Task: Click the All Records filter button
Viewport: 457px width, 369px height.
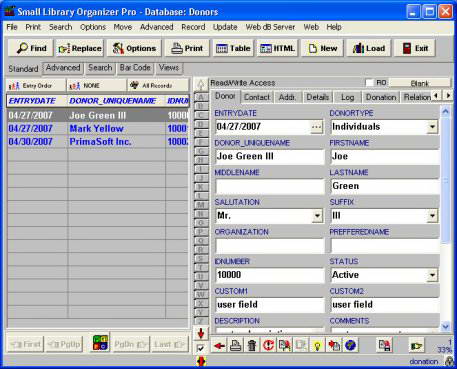Action: coord(158,86)
